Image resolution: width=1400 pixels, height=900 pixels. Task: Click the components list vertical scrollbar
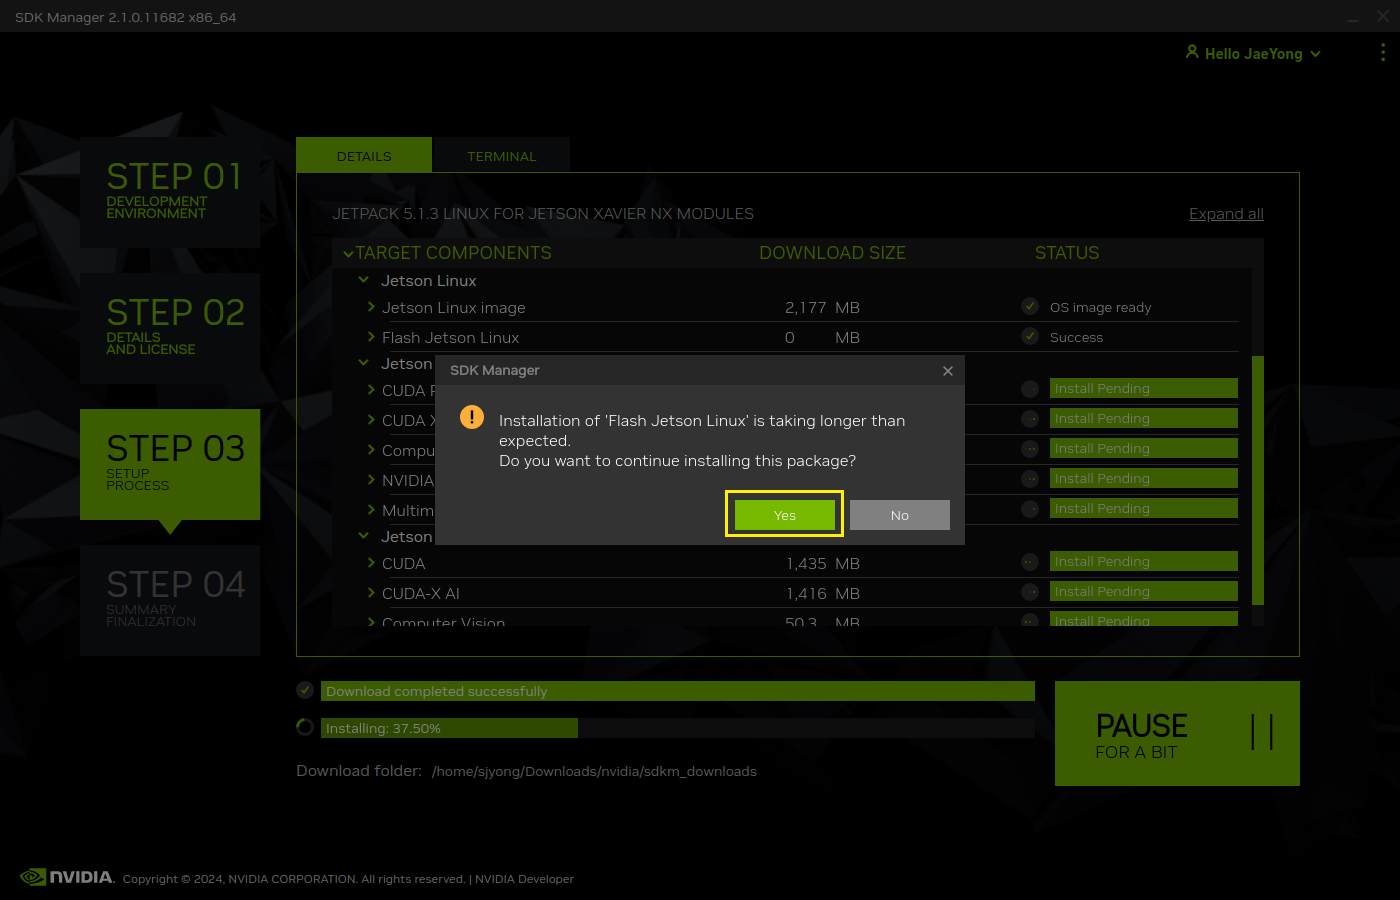1258,480
